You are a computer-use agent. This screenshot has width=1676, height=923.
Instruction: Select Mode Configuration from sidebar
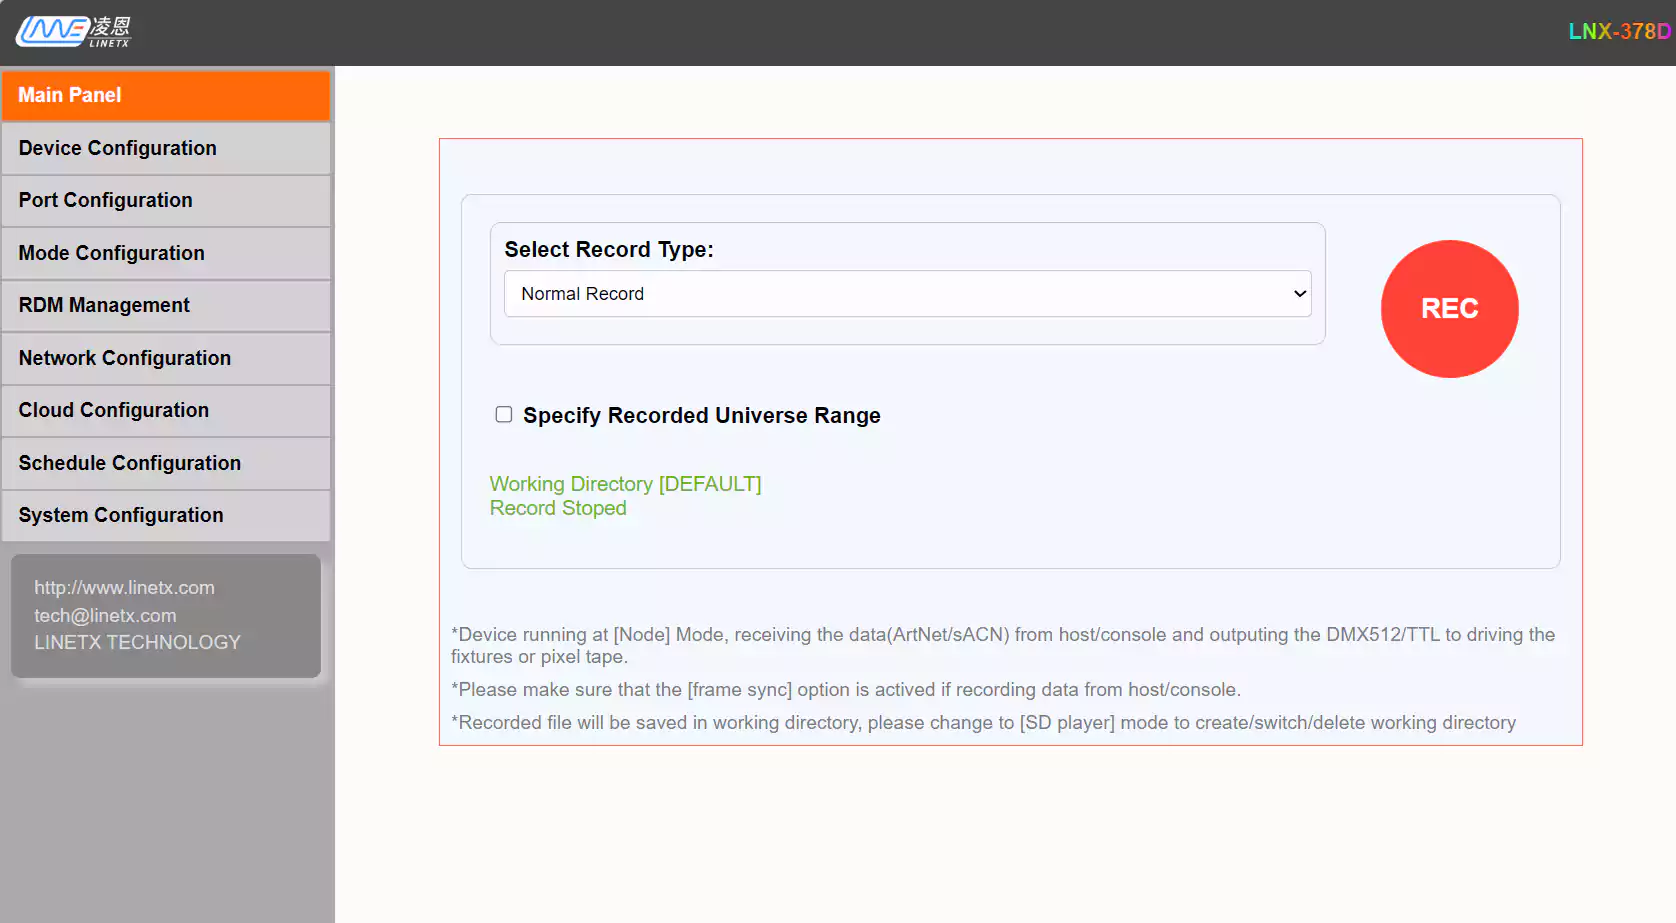(166, 253)
